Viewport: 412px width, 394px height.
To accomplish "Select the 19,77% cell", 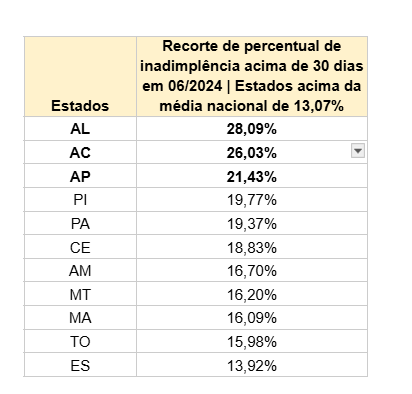I will point(252,200).
